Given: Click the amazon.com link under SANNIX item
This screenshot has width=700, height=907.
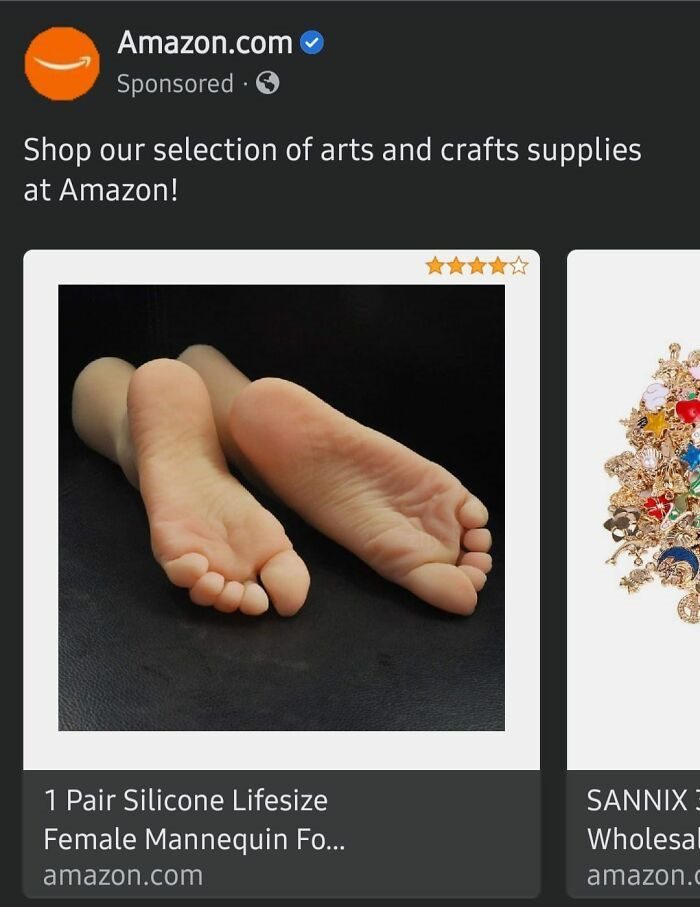Looking at the screenshot, I should point(643,875).
